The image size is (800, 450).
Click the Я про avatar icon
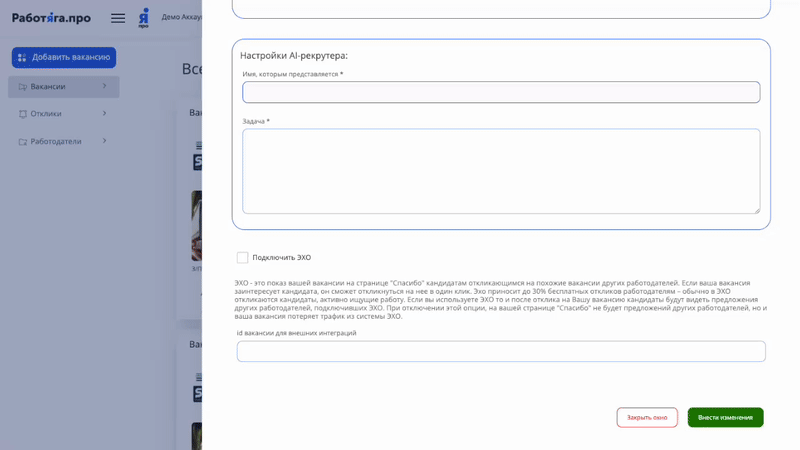pos(144,18)
